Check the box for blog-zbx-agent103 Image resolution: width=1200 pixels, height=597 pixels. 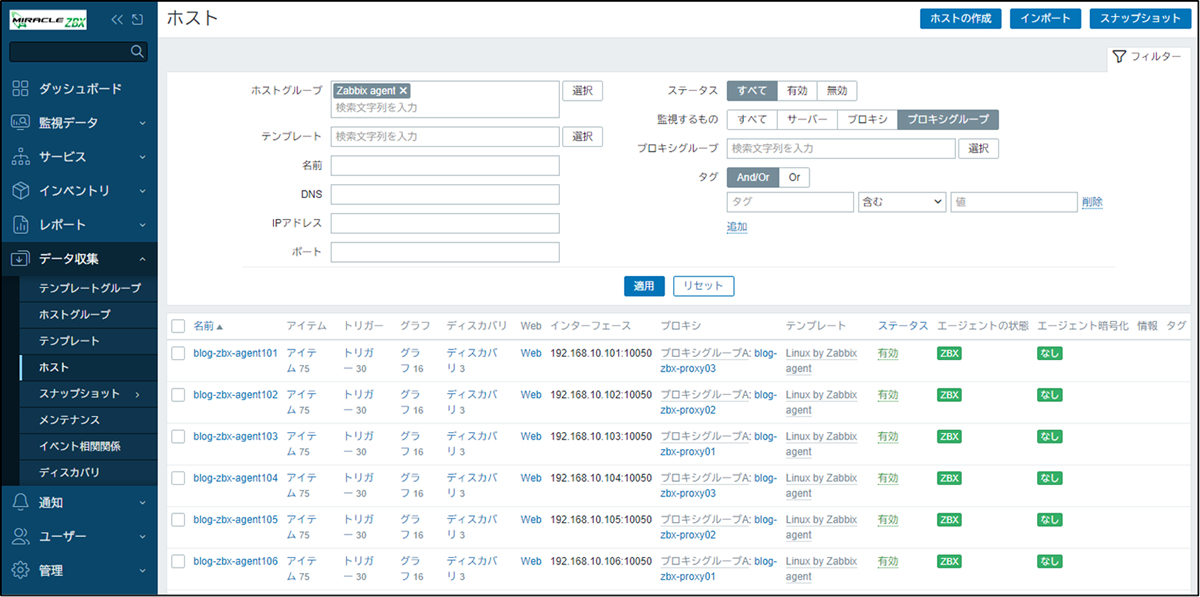point(178,437)
